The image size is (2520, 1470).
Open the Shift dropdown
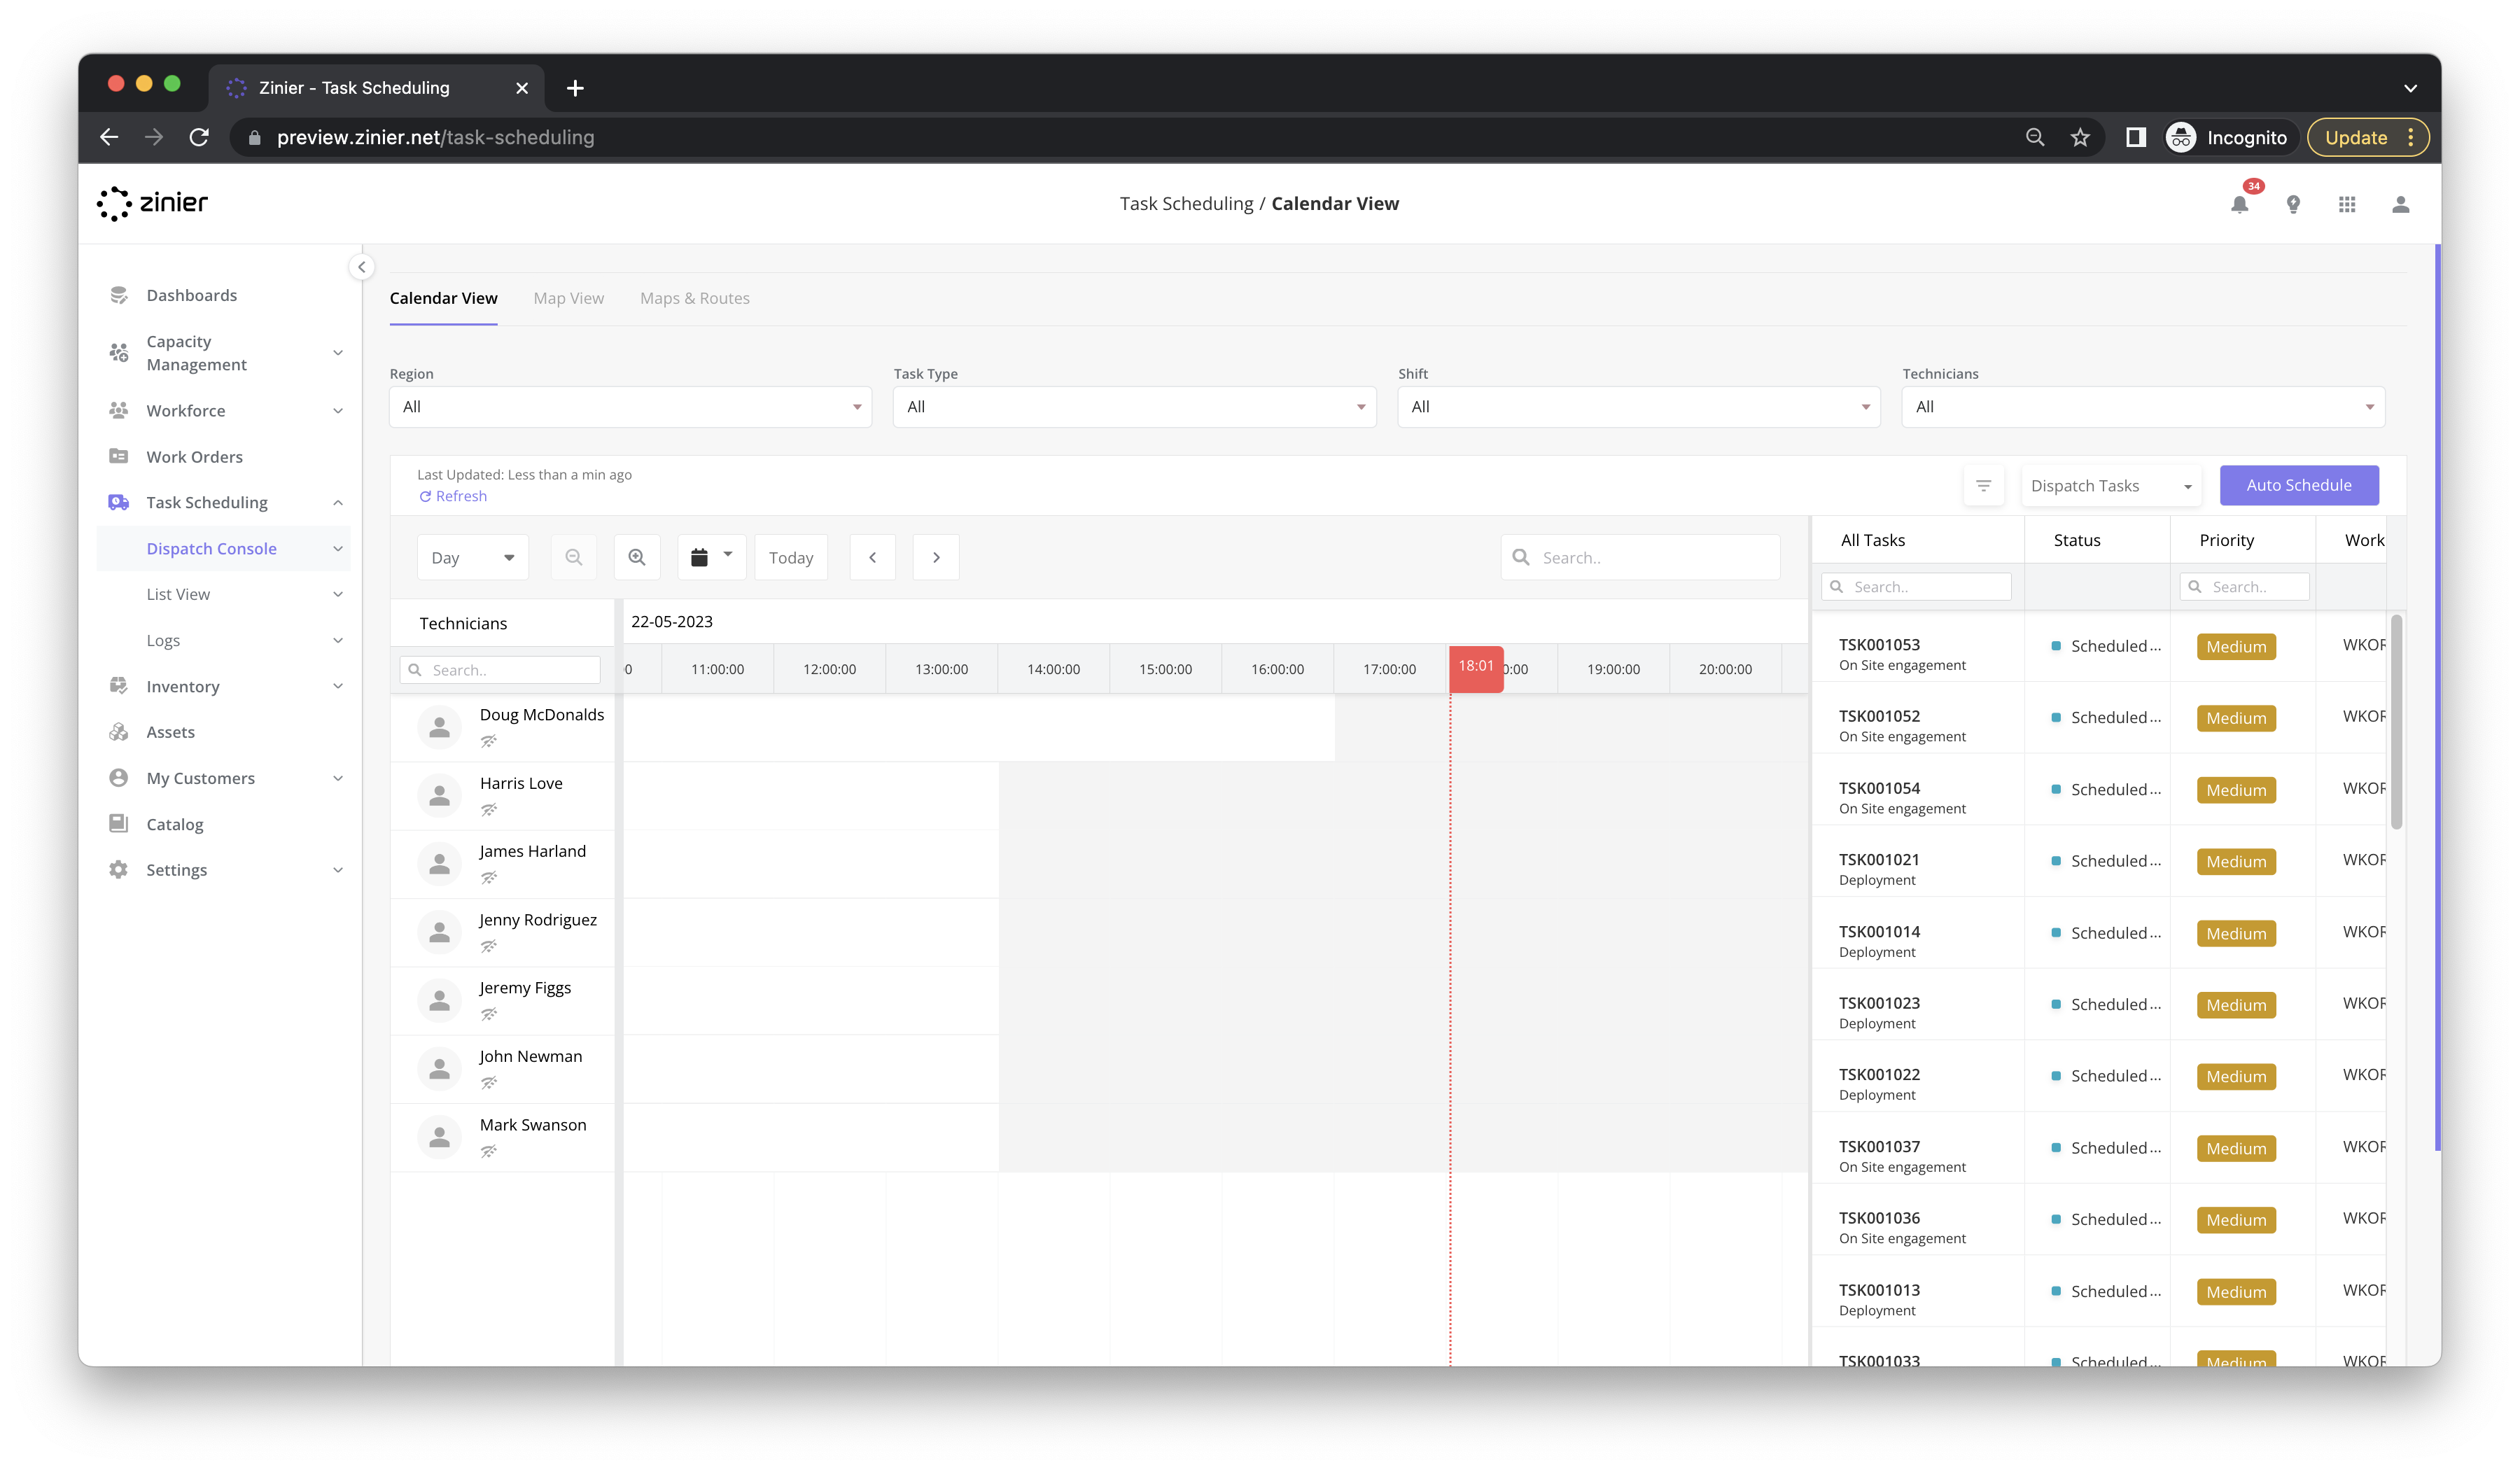tap(1639, 407)
